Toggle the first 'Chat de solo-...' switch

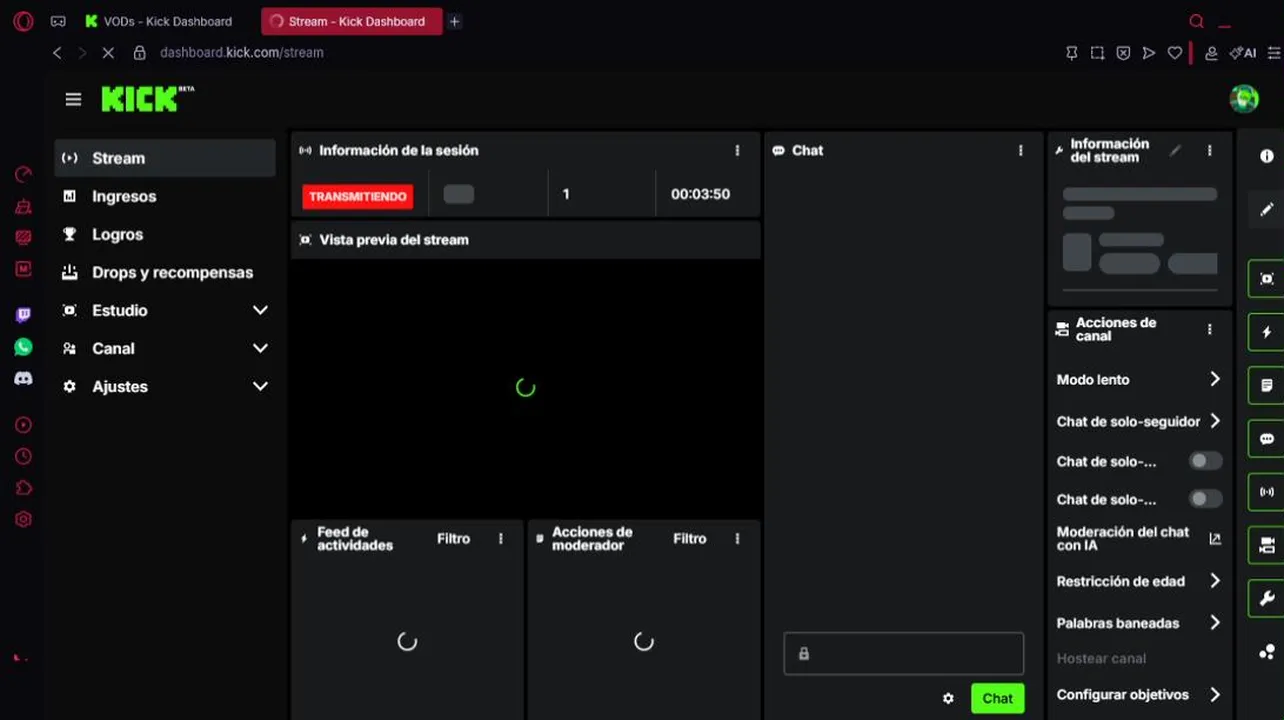tap(1205, 461)
